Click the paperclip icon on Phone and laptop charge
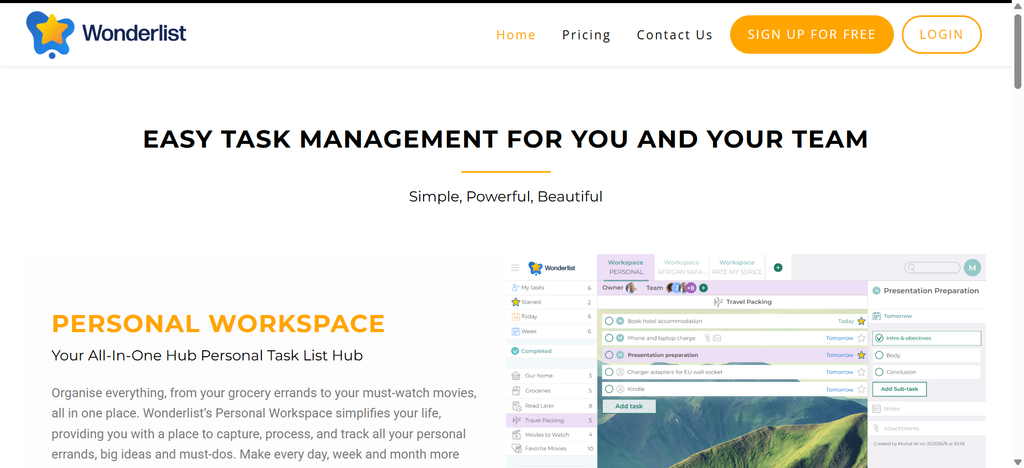The height and width of the screenshot is (468, 1024). tap(707, 338)
